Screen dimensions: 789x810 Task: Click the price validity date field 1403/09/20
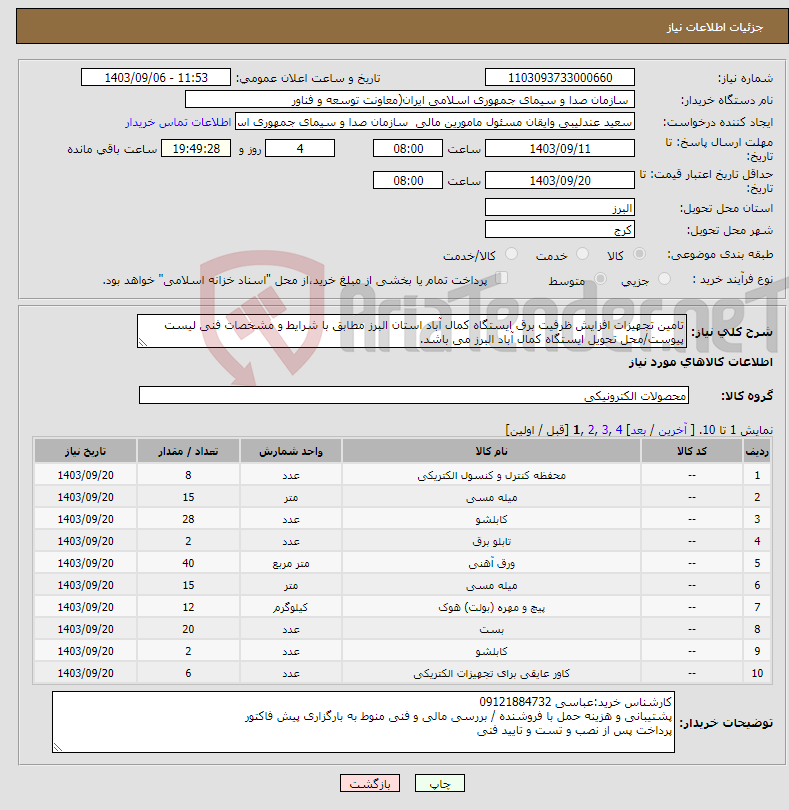[560, 181]
